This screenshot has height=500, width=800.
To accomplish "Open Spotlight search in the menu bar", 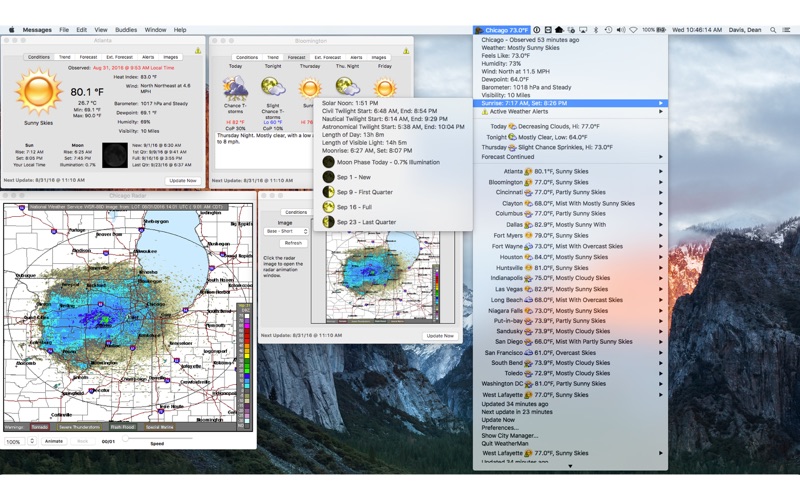I will [773, 30].
